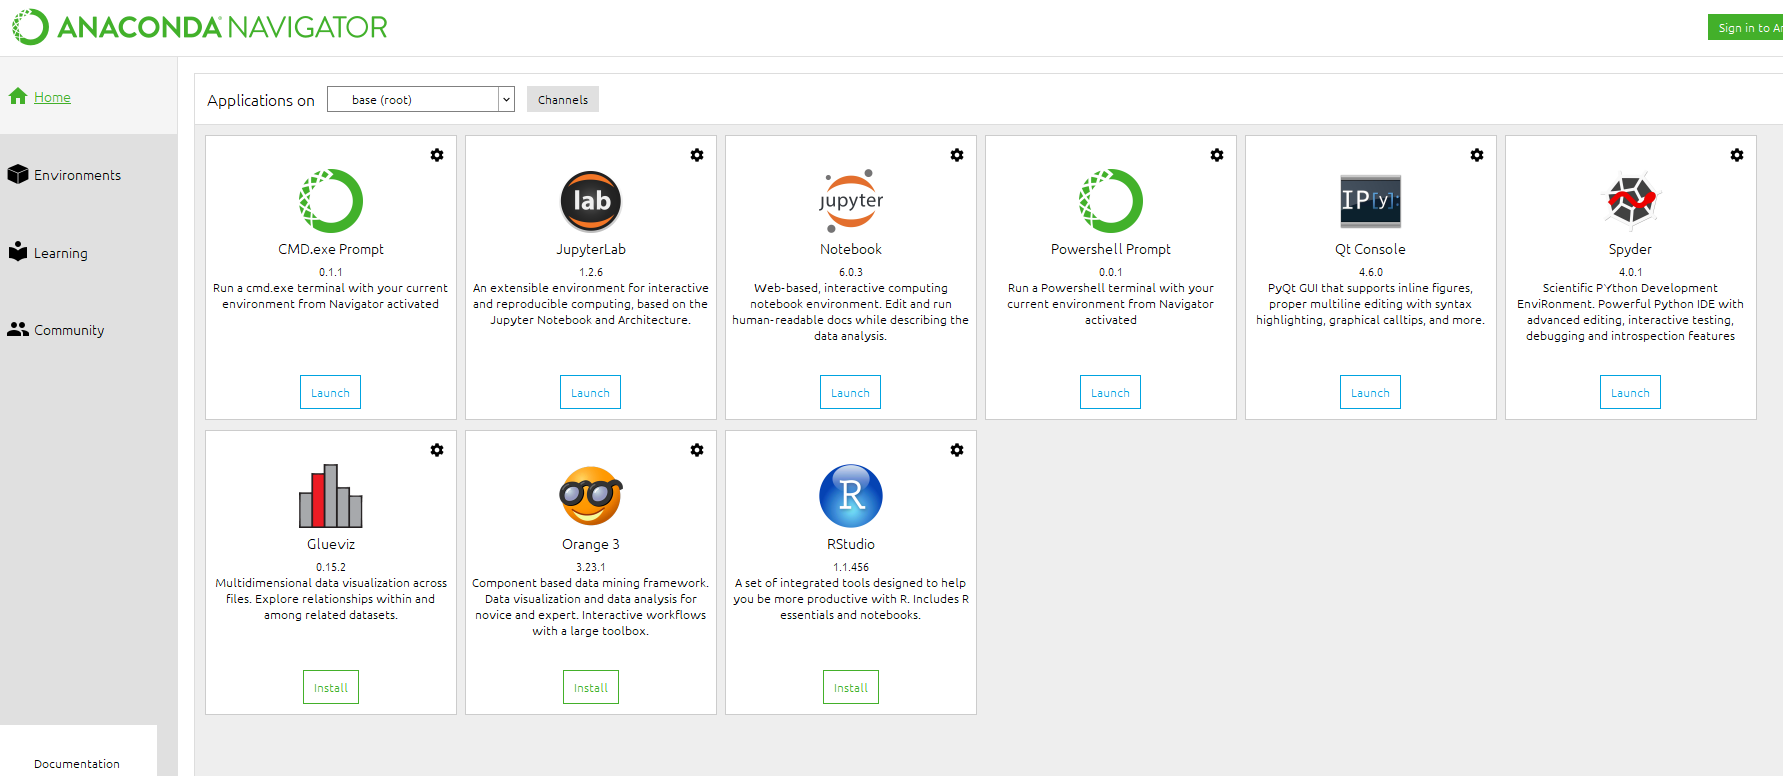Open gear options for JupyterLab tile
The image size is (1783, 776).
tap(697, 155)
